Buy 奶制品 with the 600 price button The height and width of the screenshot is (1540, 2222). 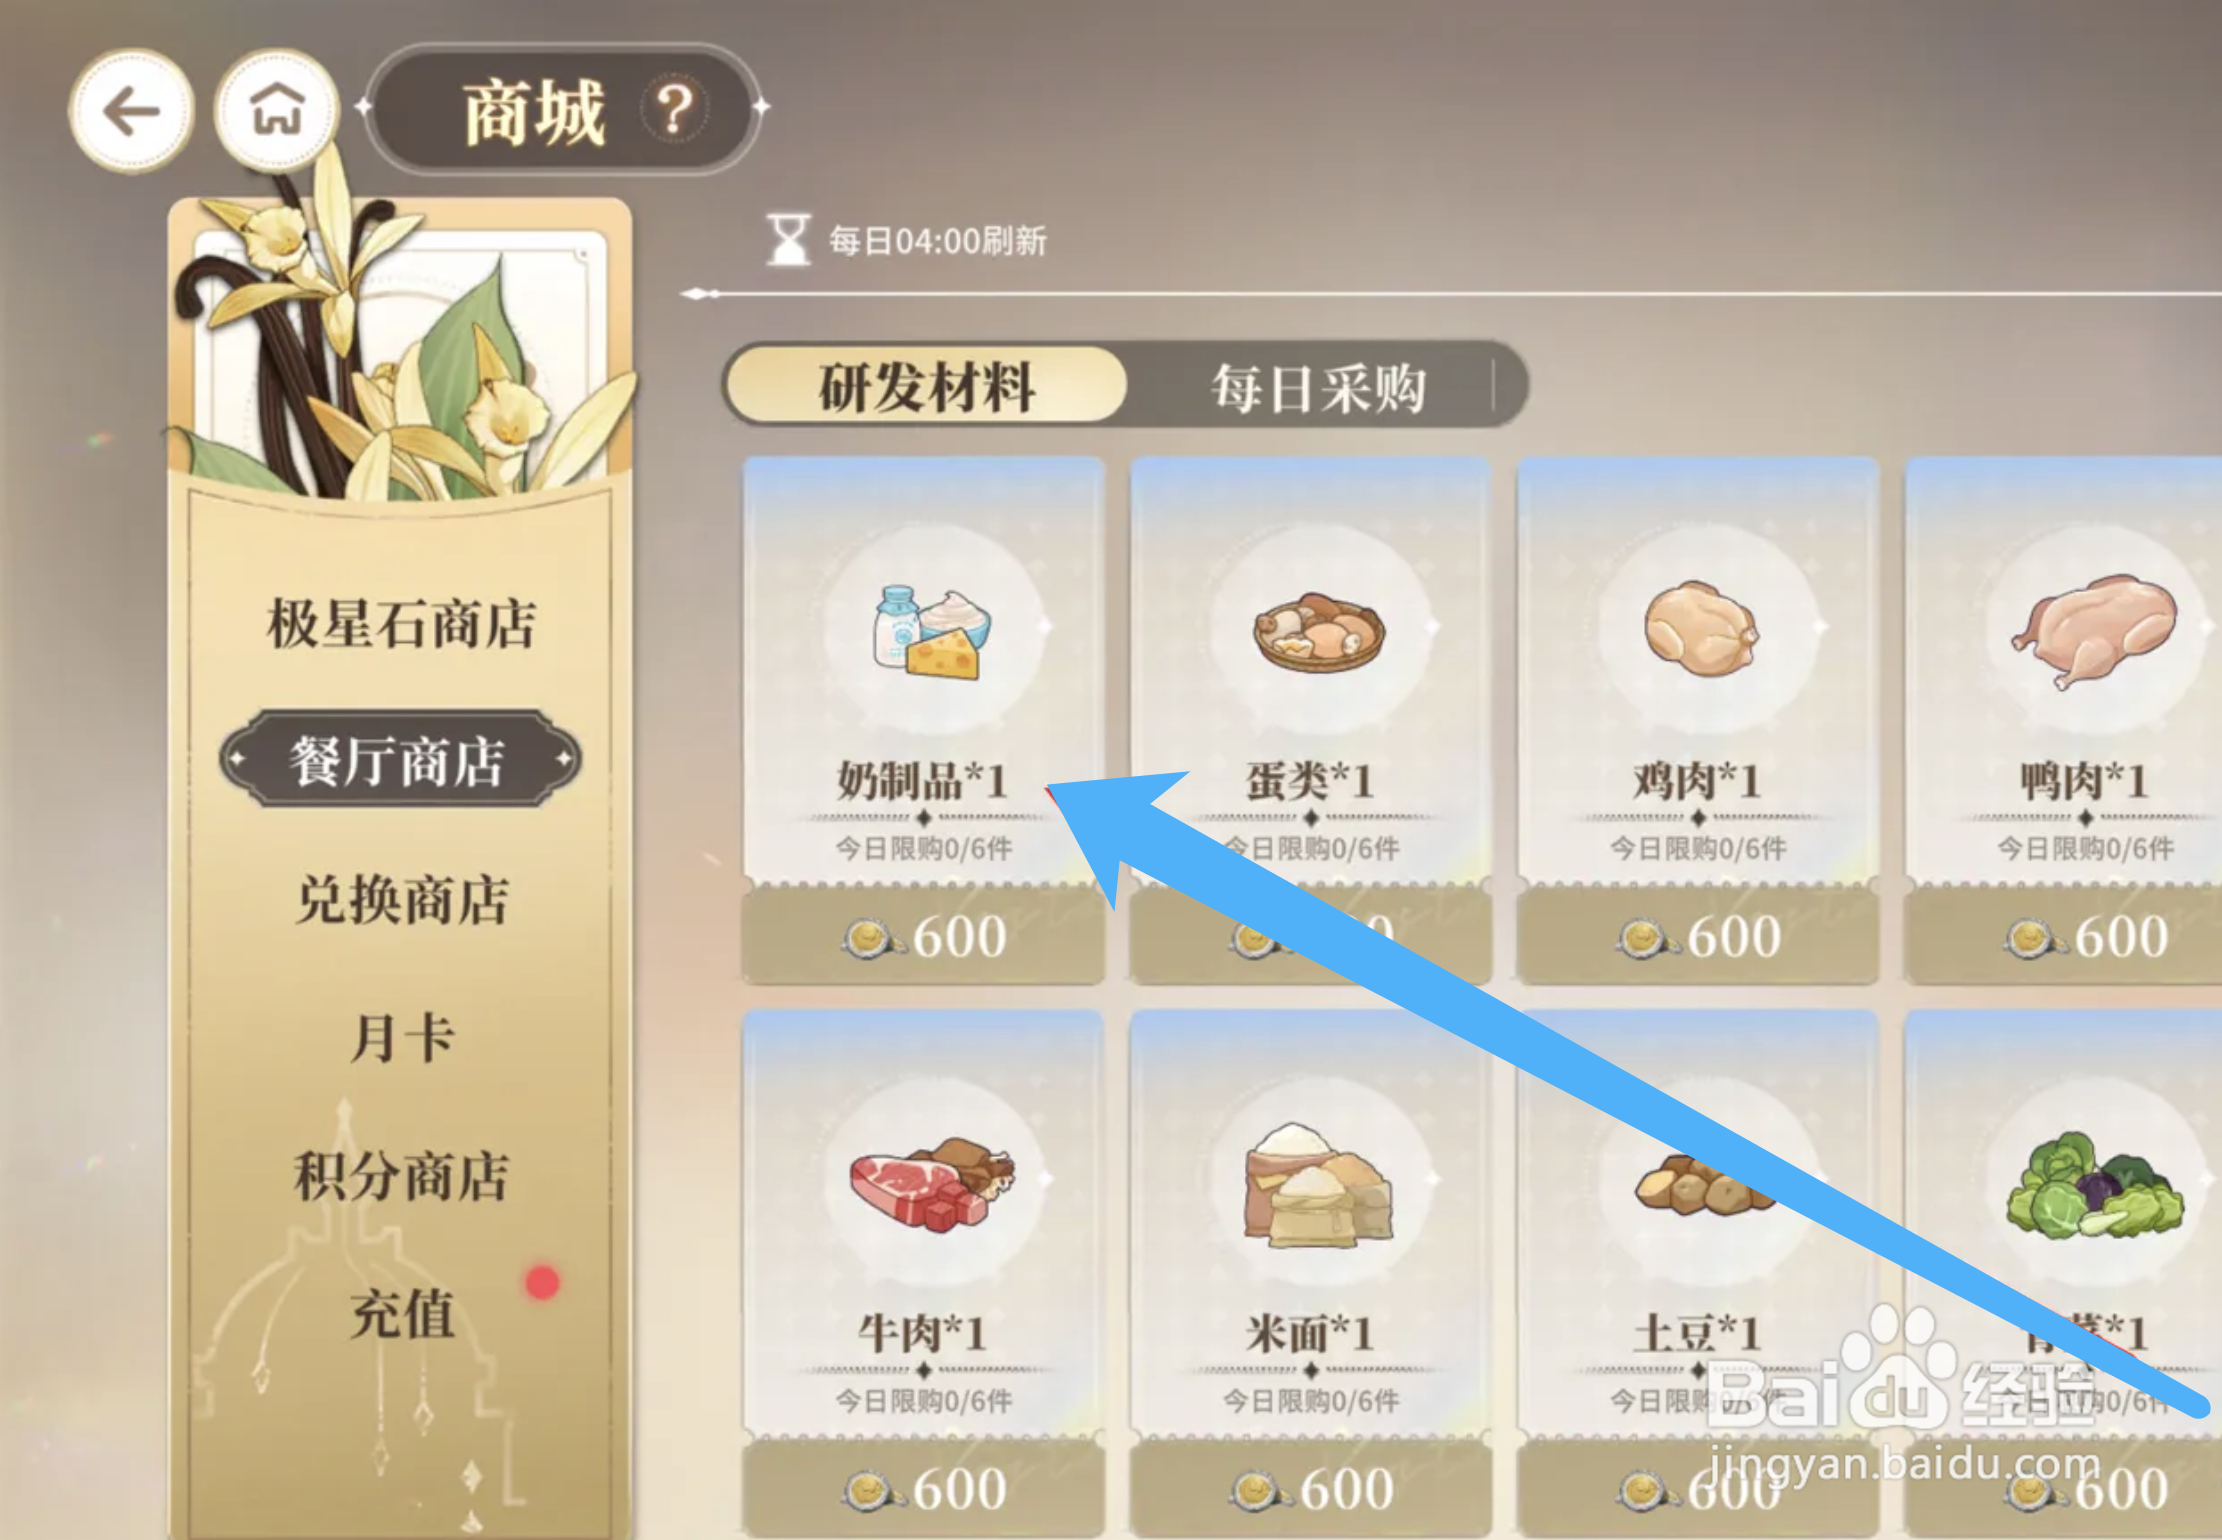[x=924, y=936]
